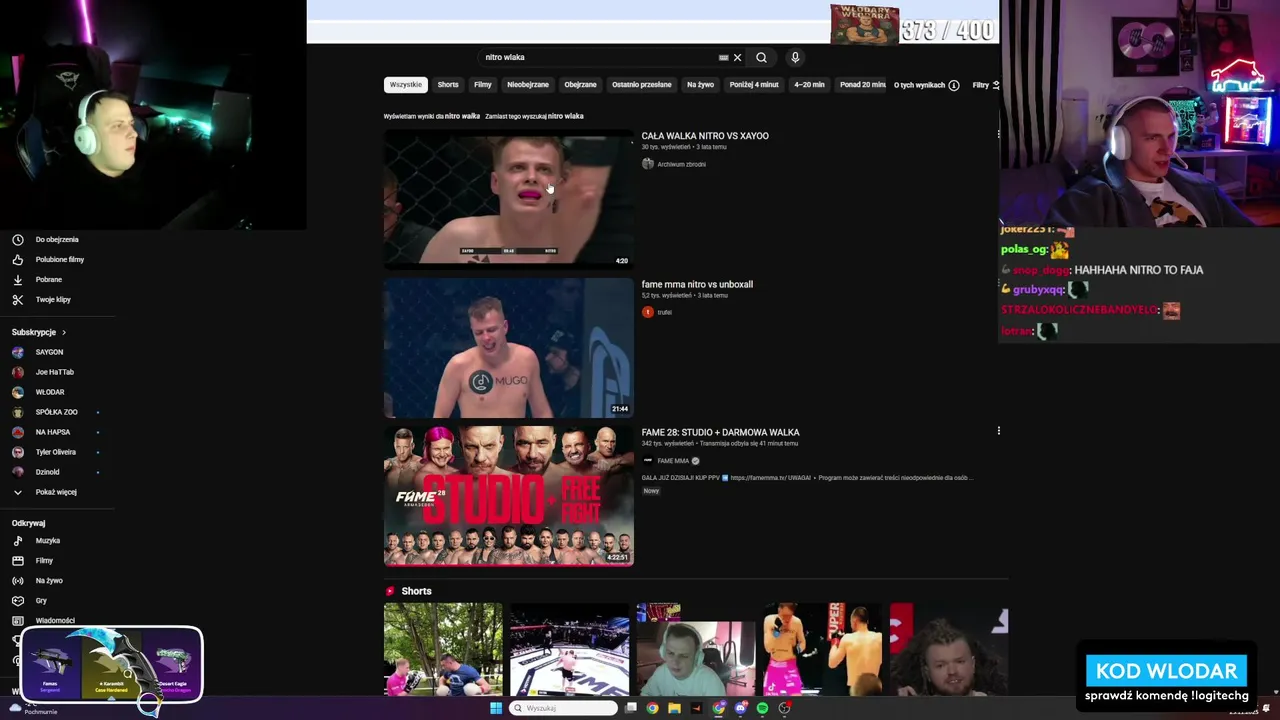Screen dimensions: 1280x720
Task: Open Twoje klipy scissors icon
Action: [x=17, y=299]
